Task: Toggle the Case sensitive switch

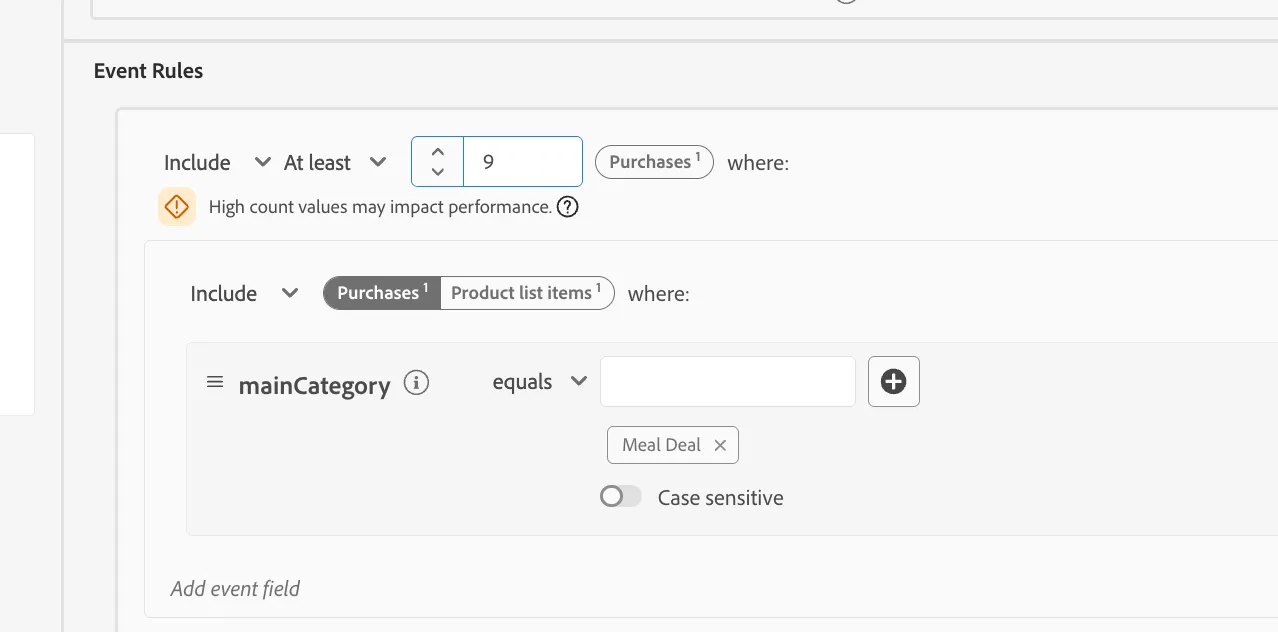Action: [621, 497]
